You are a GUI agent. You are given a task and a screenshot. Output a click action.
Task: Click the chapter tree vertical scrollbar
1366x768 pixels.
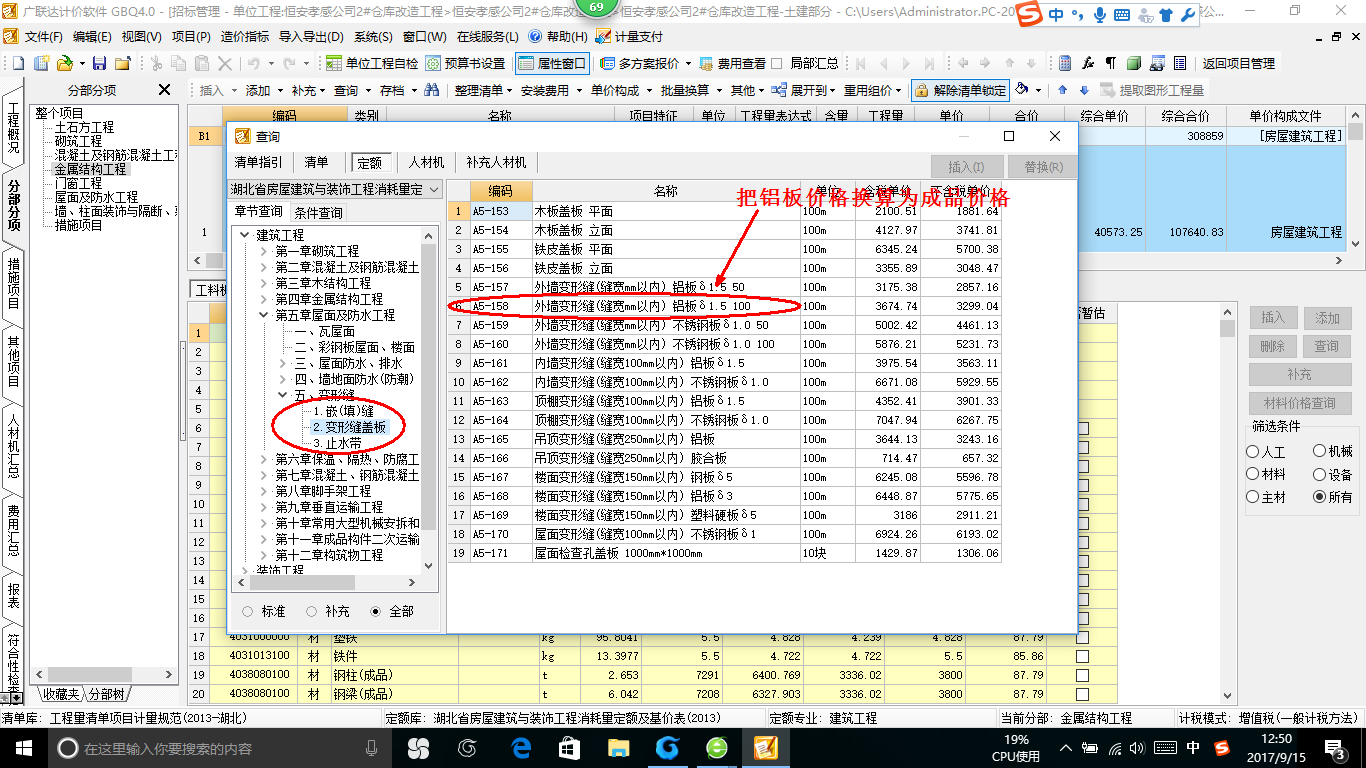point(430,400)
